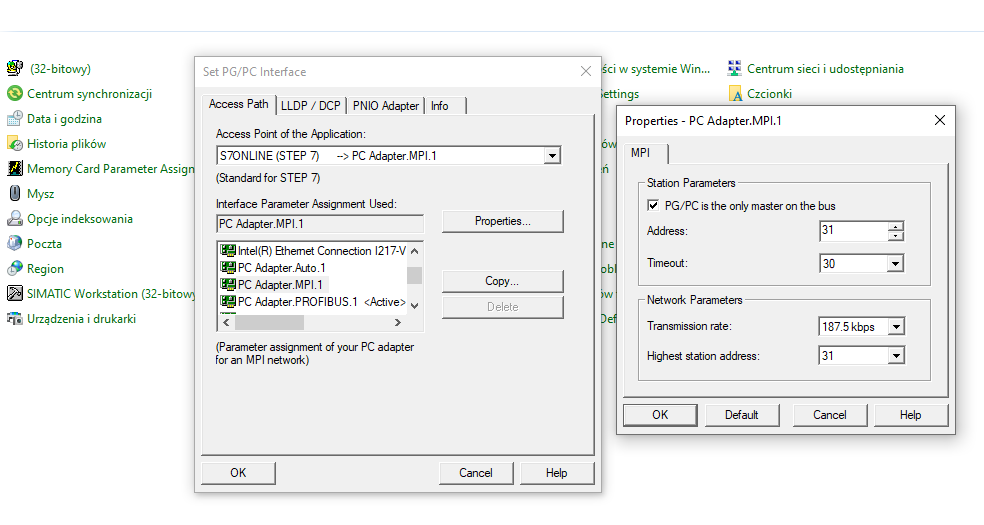This screenshot has width=984, height=525.
Task: Click the horizontal scrollbar right arrow
Action: pos(397,322)
